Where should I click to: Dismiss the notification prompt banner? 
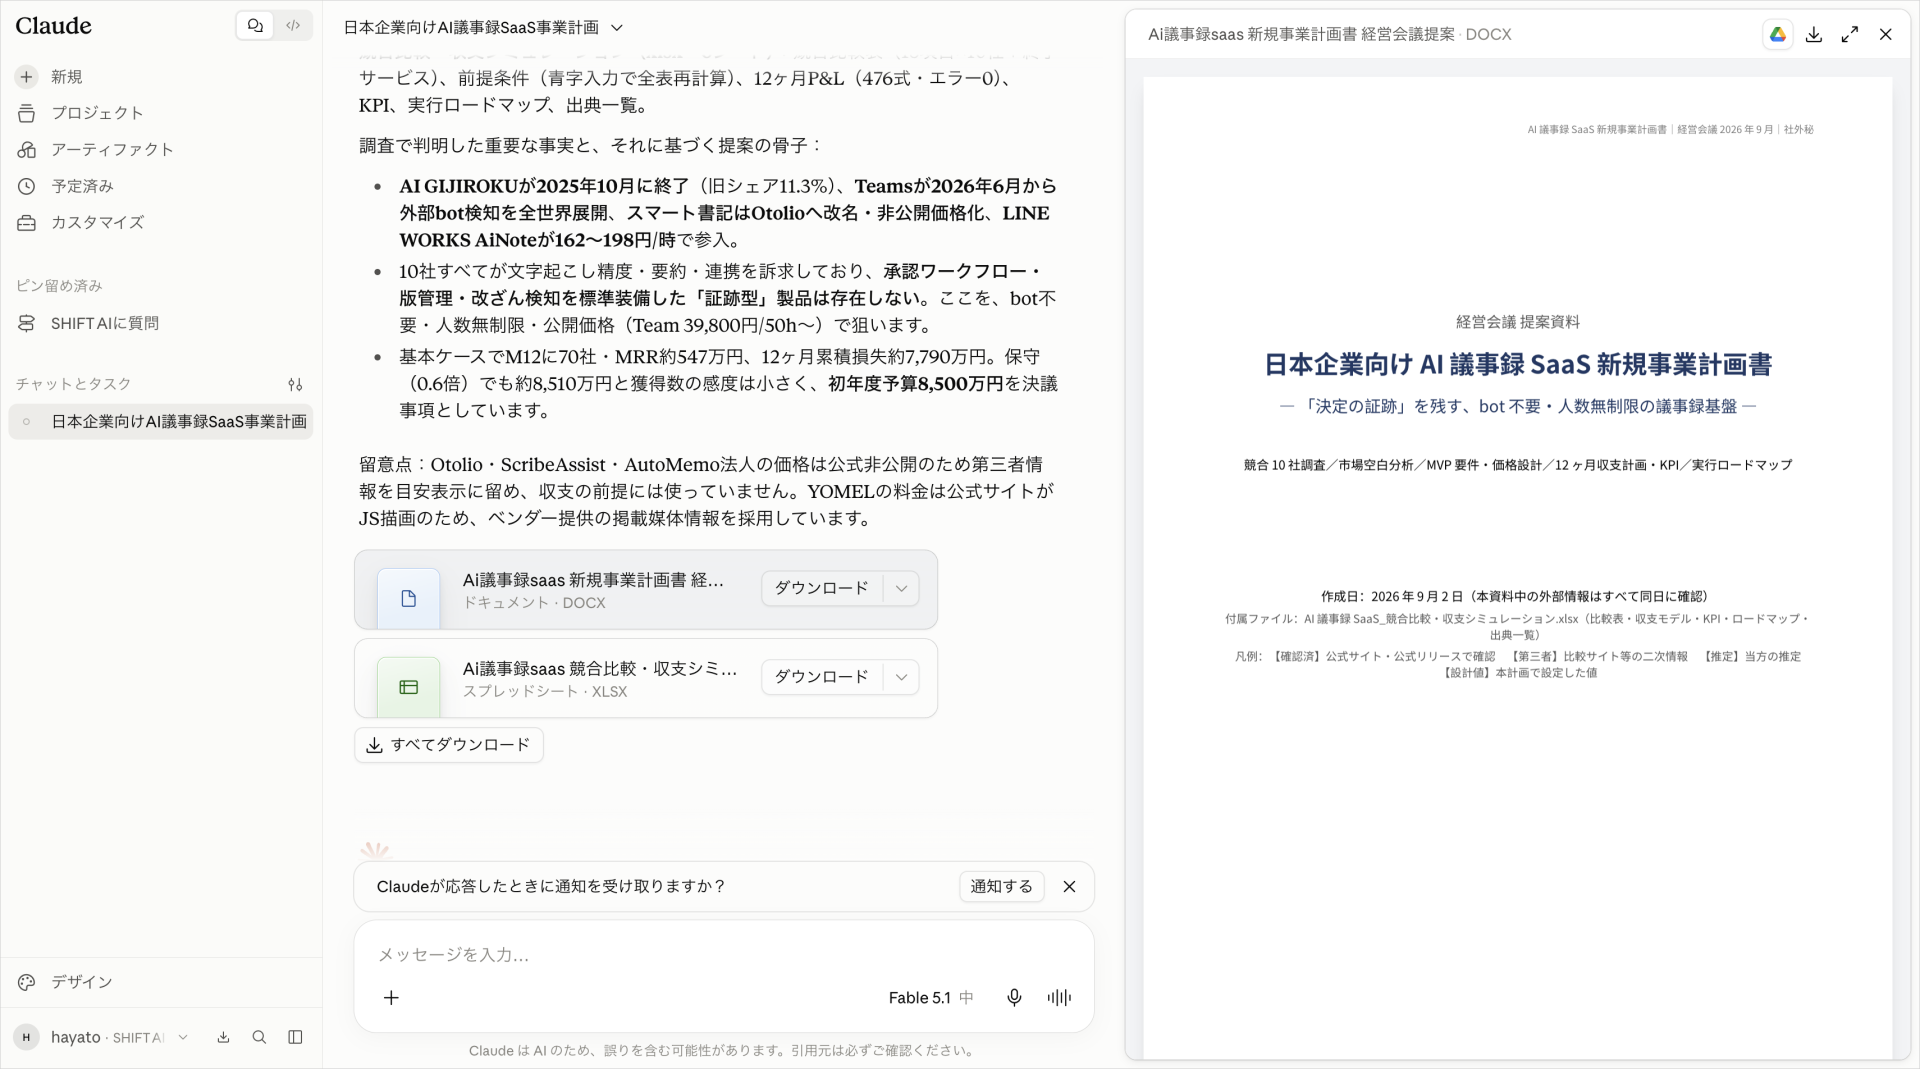pyautogui.click(x=1069, y=887)
